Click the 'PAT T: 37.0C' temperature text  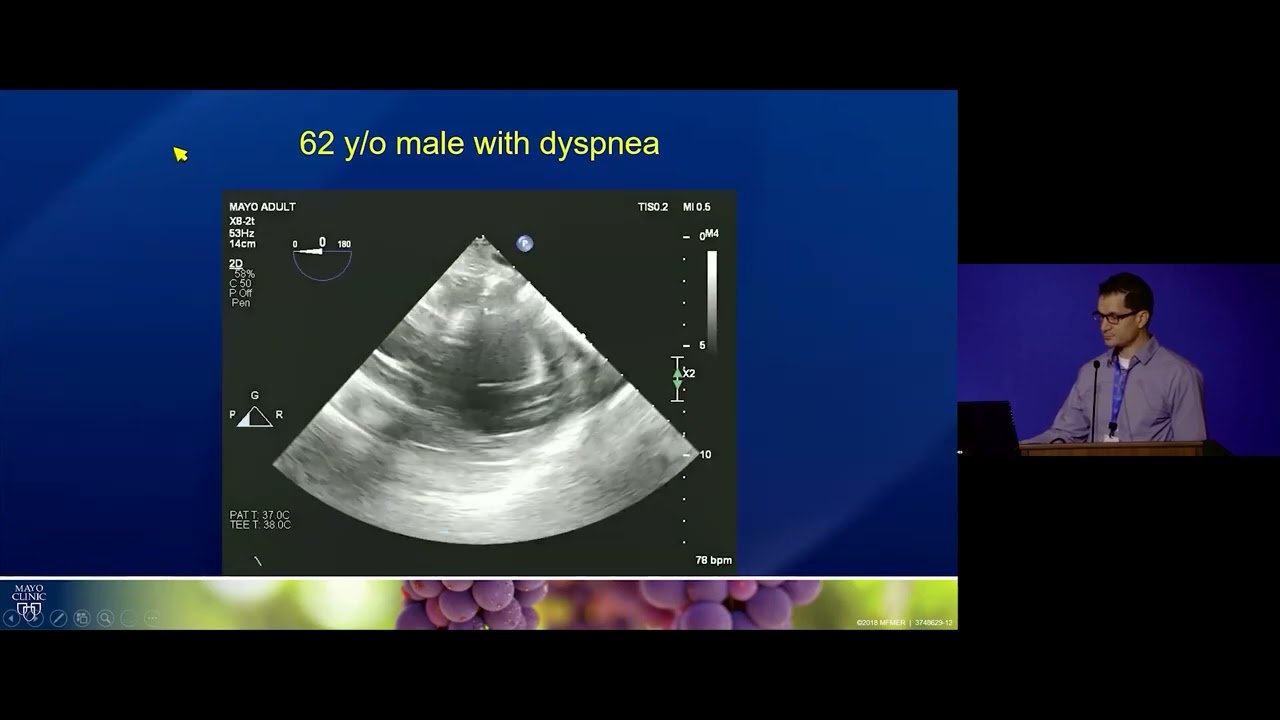pyautogui.click(x=260, y=515)
